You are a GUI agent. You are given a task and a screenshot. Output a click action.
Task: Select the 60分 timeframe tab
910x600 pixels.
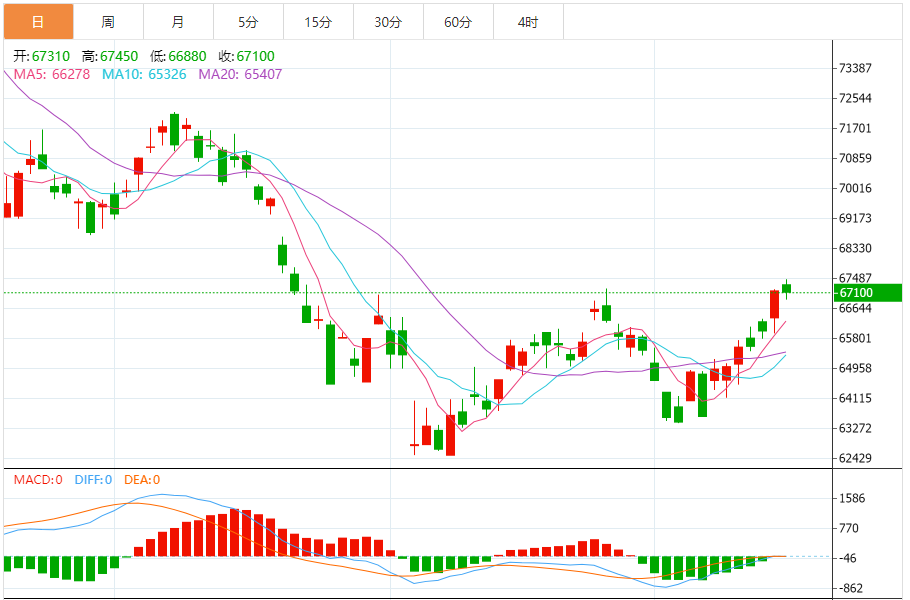[458, 22]
